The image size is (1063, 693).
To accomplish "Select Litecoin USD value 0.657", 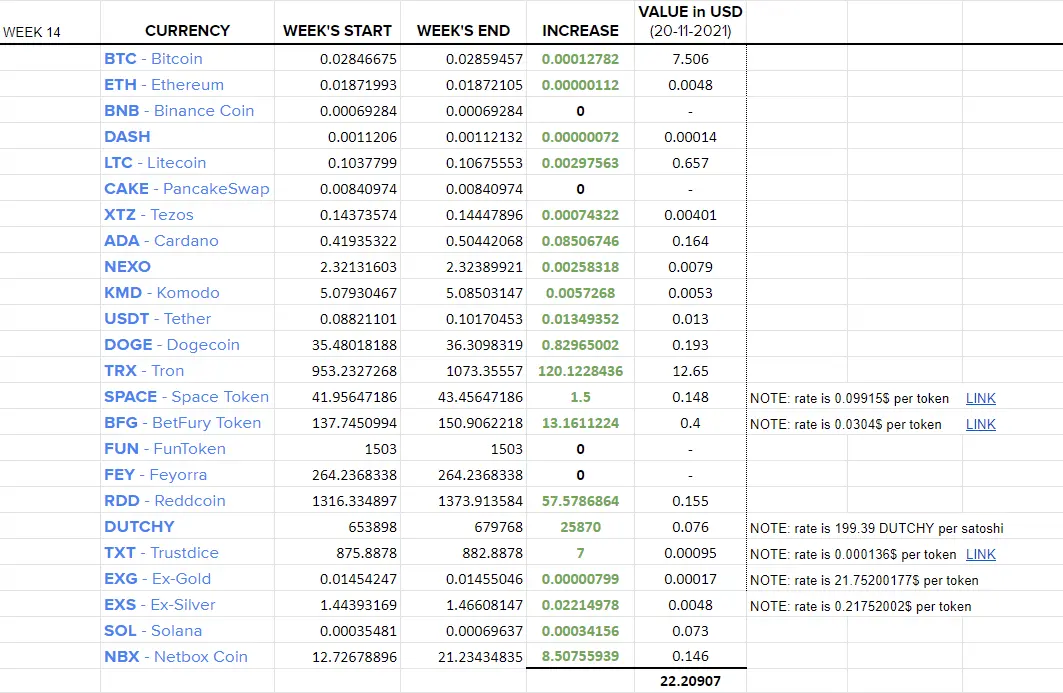I will [x=690, y=163].
